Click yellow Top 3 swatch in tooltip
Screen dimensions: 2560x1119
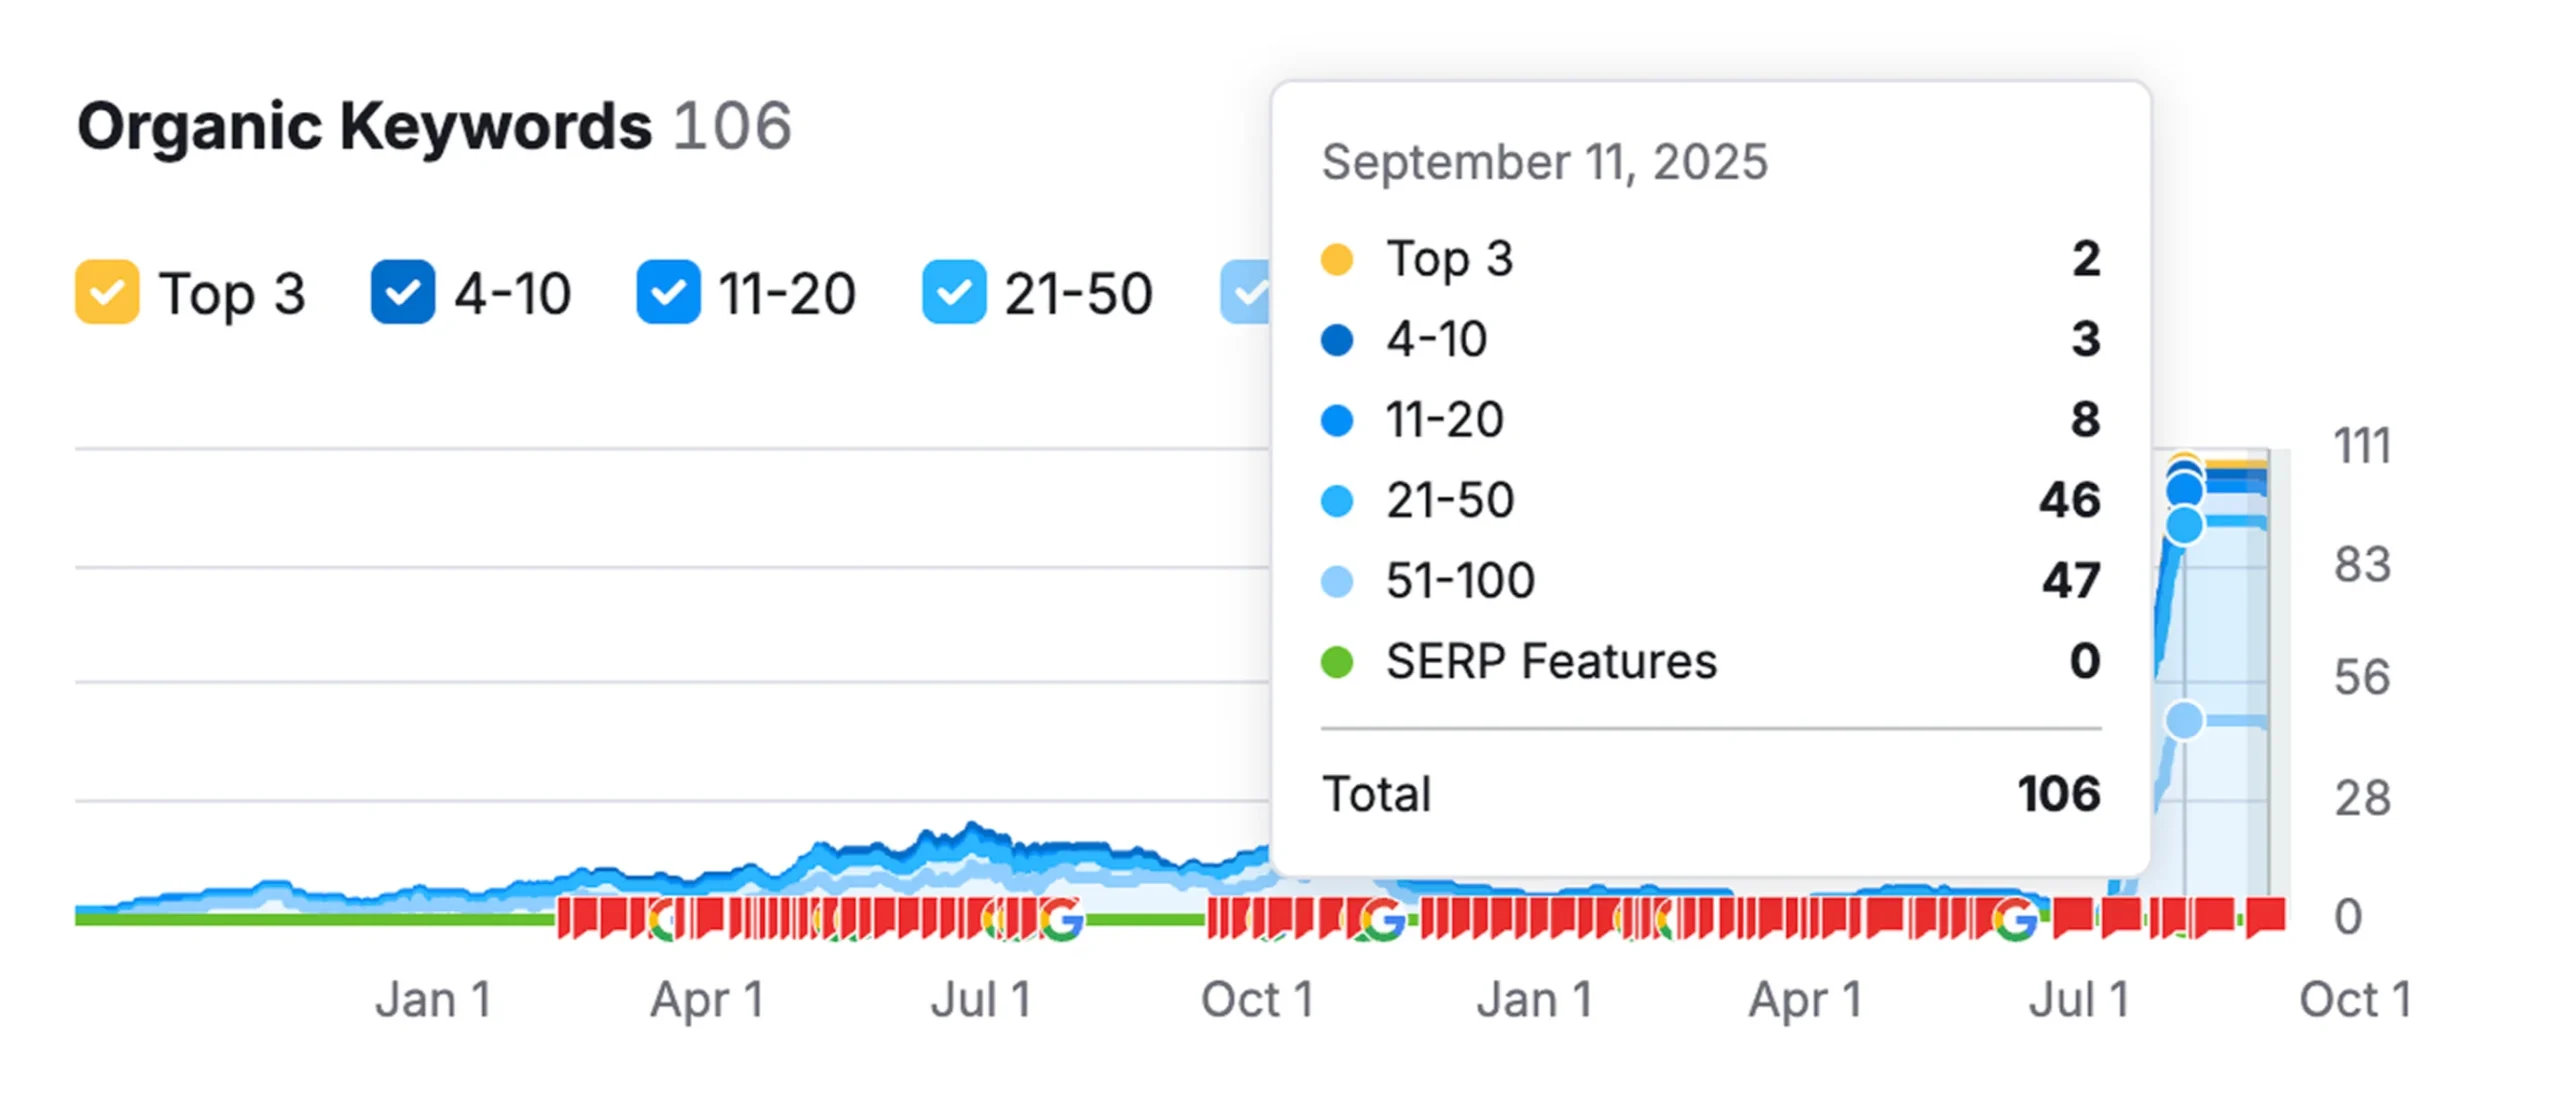(1337, 259)
